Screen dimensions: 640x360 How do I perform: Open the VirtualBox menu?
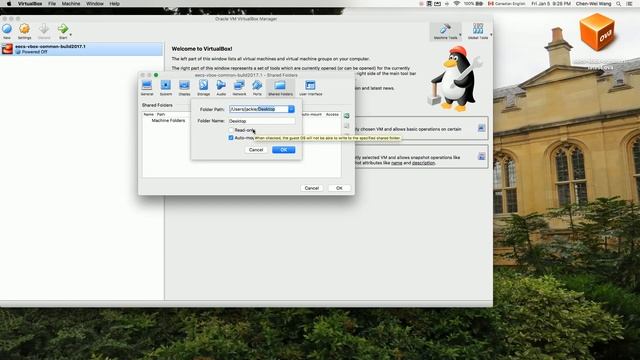pos(30,4)
